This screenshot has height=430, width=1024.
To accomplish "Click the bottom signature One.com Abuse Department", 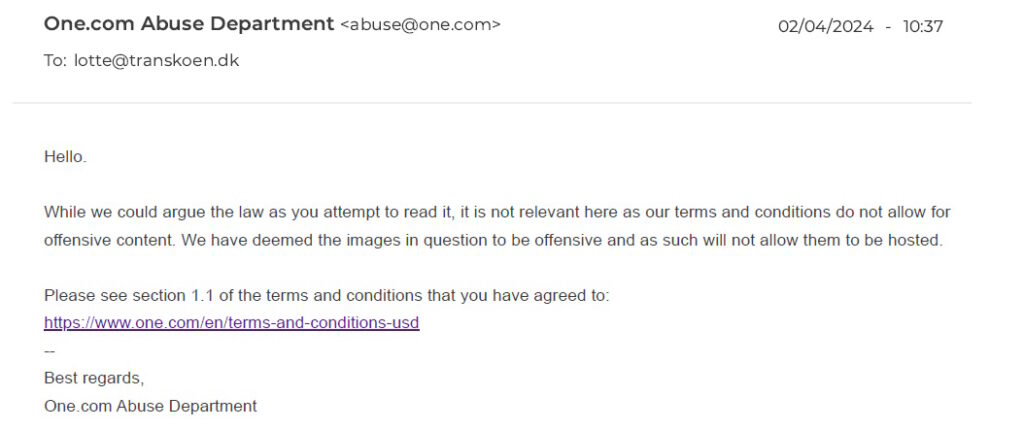I will click(150, 406).
